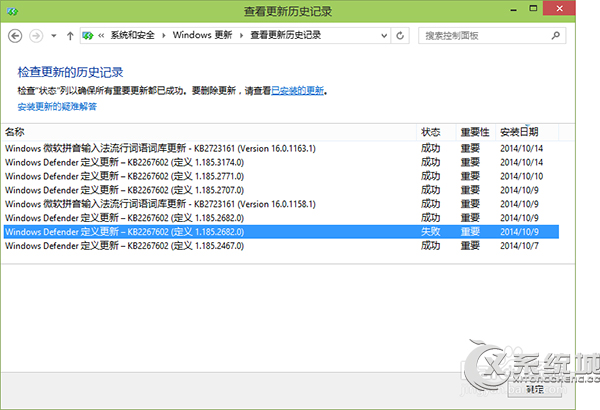Viewport: 600px width, 410px height.
Task: Expand arrow after 系统和安全 breadcrumb
Action: point(164,36)
